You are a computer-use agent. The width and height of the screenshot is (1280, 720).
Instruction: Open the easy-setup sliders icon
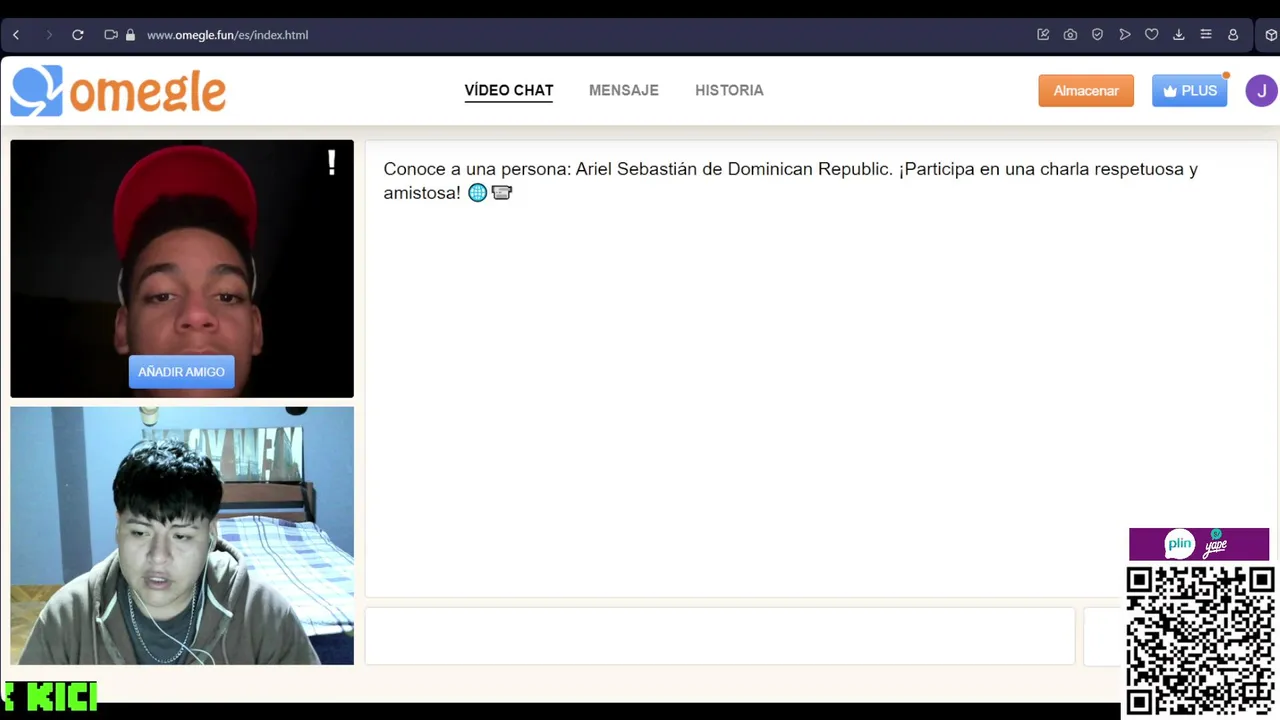click(x=1206, y=35)
